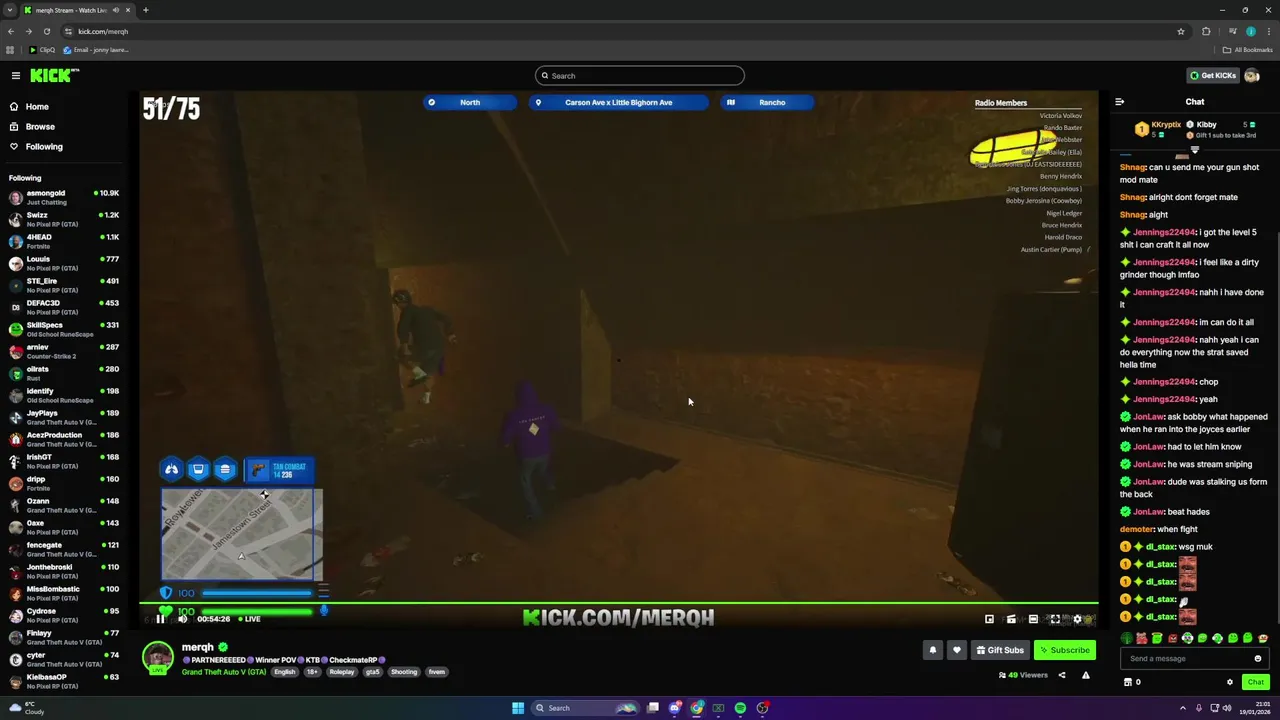Create a clip with clapperboard icon
Viewport: 1280px width, 720px height.
[x=1011, y=619]
